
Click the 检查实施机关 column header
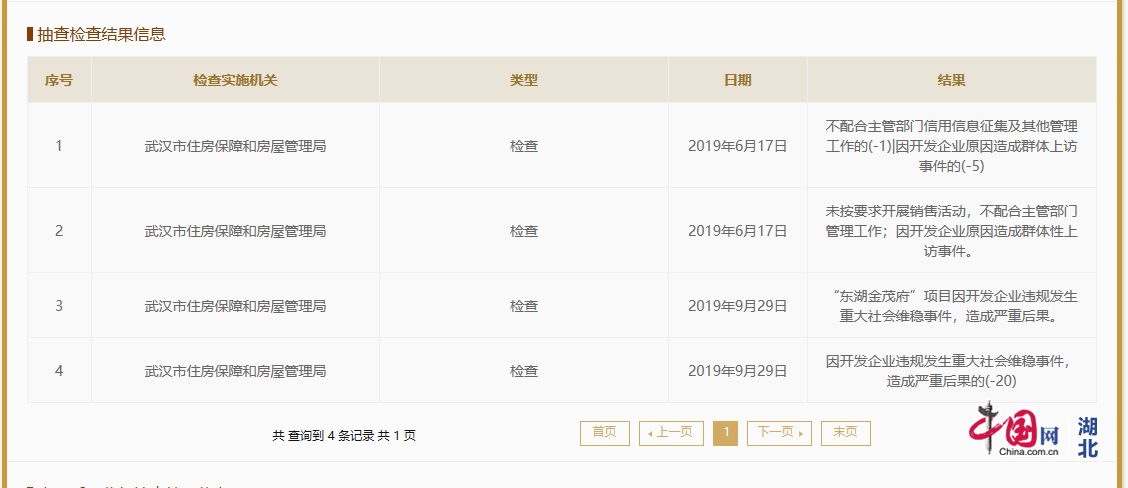[x=235, y=80]
